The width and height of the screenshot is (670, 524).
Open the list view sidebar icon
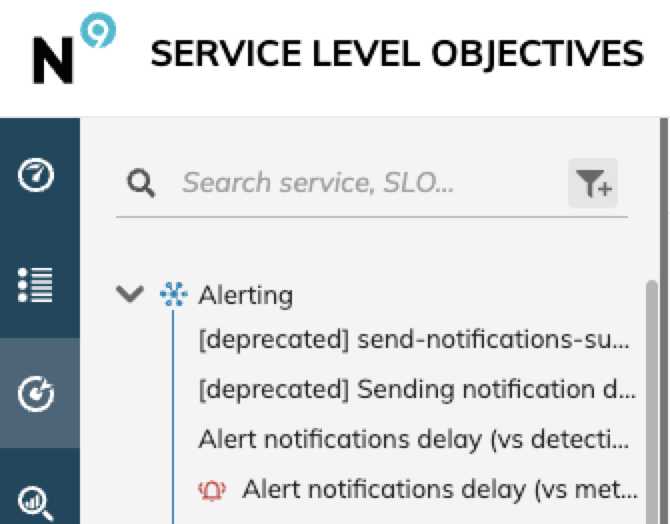pos(35,285)
